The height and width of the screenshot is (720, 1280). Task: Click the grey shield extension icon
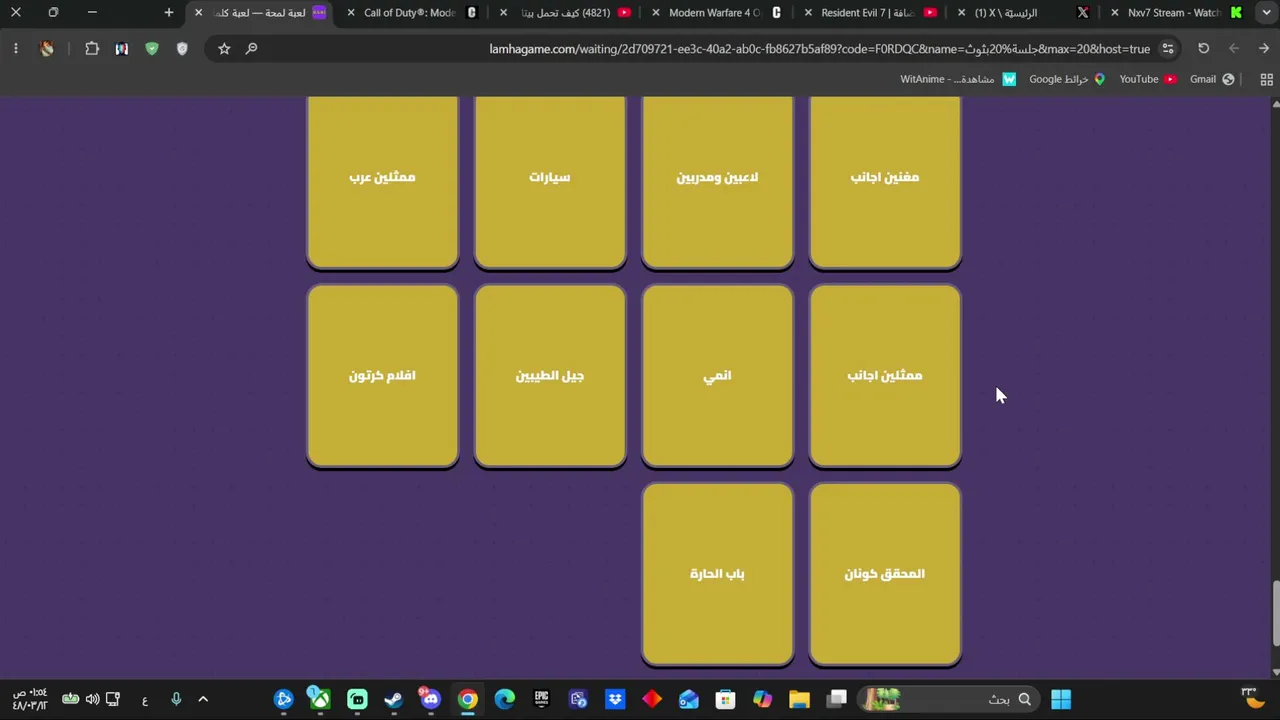pyautogui.click(x=182, y=49)
